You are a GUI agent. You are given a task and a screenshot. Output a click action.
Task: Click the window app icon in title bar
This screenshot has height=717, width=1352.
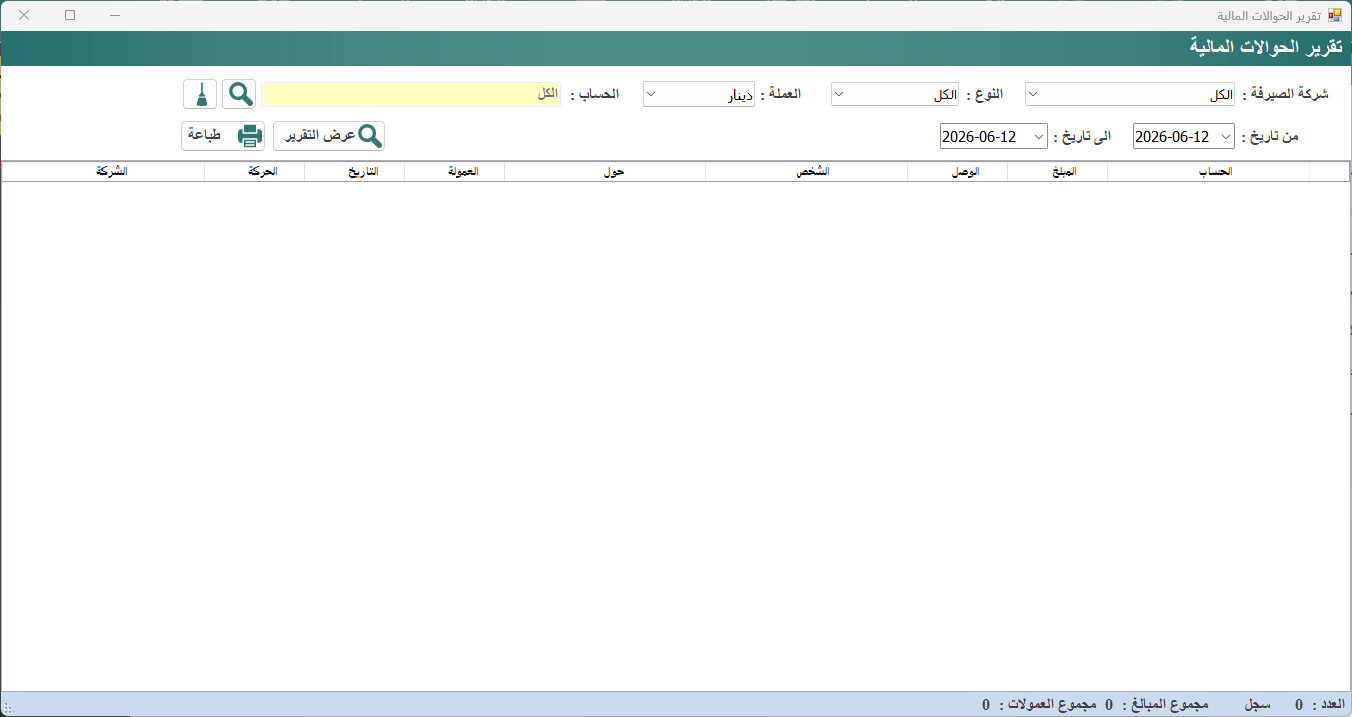[1334, 15]
